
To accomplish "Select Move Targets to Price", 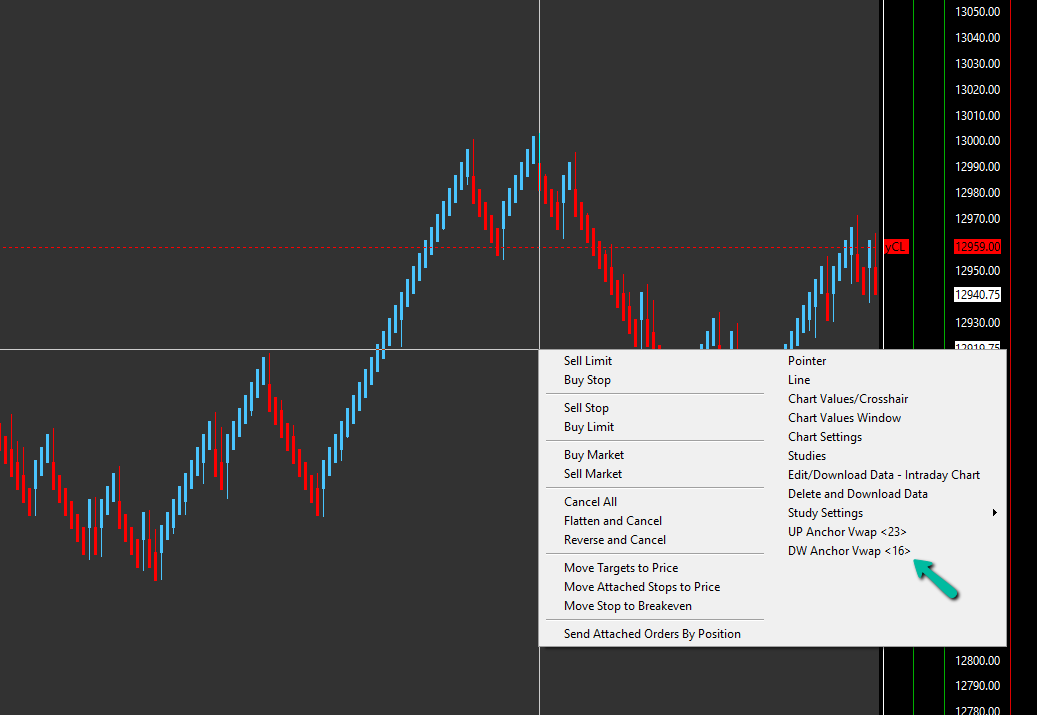I will [x=620, y=568].
